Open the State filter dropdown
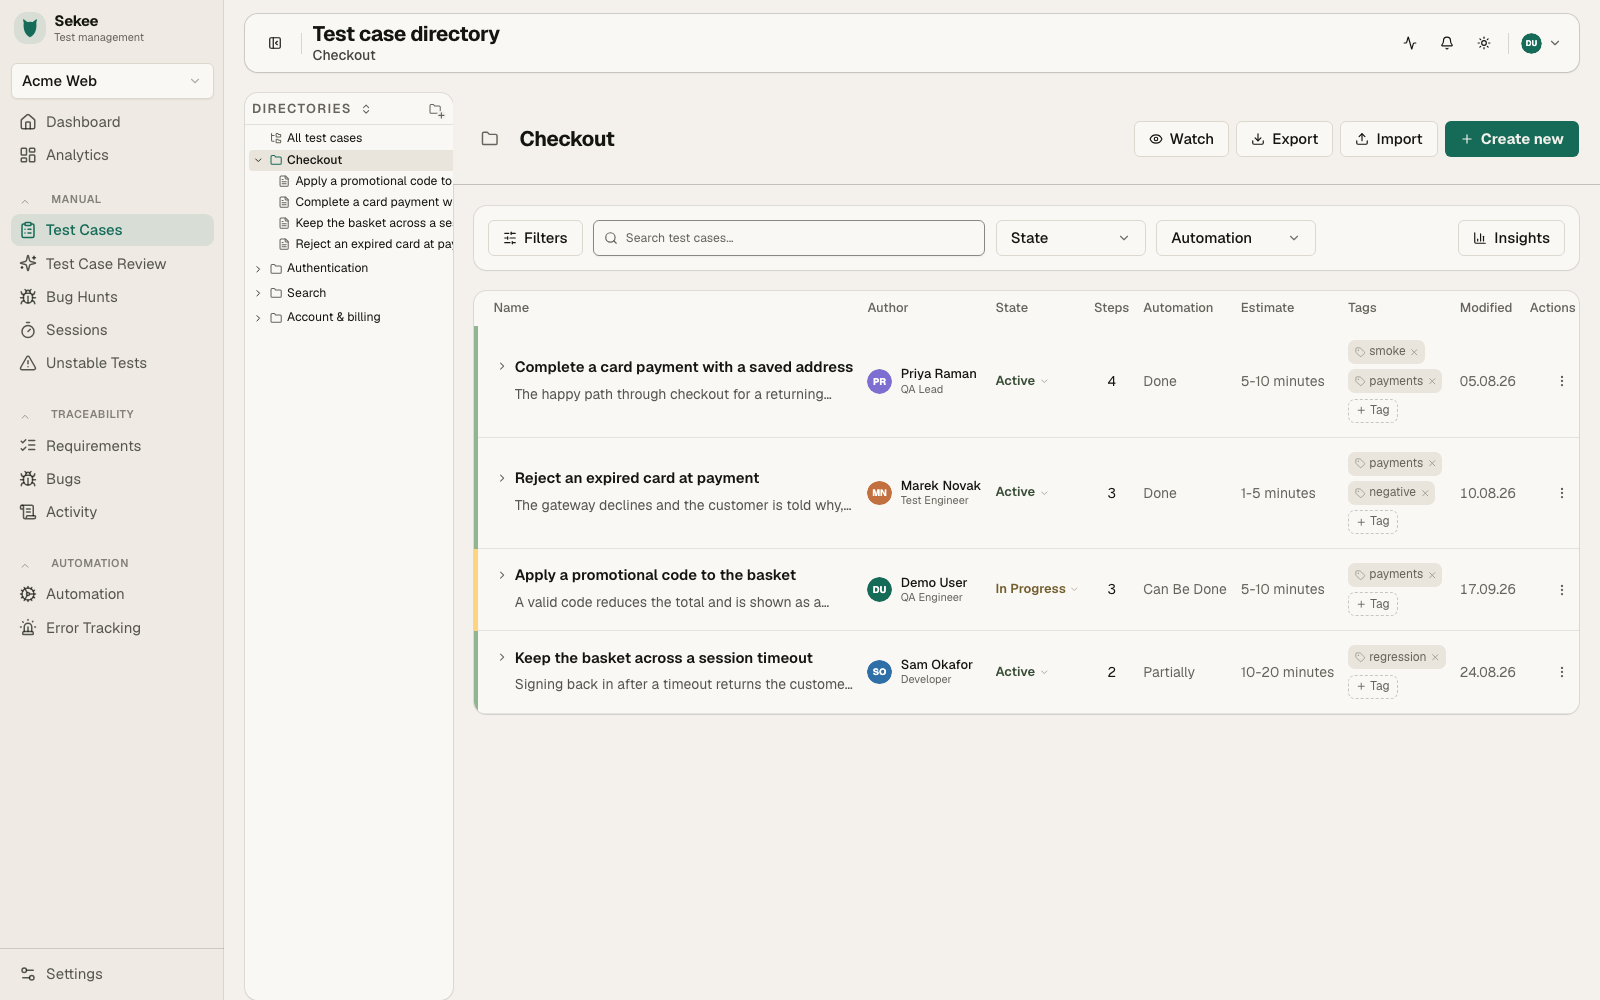Screen dimensions: 1600x1000 tap(1070, 238)
